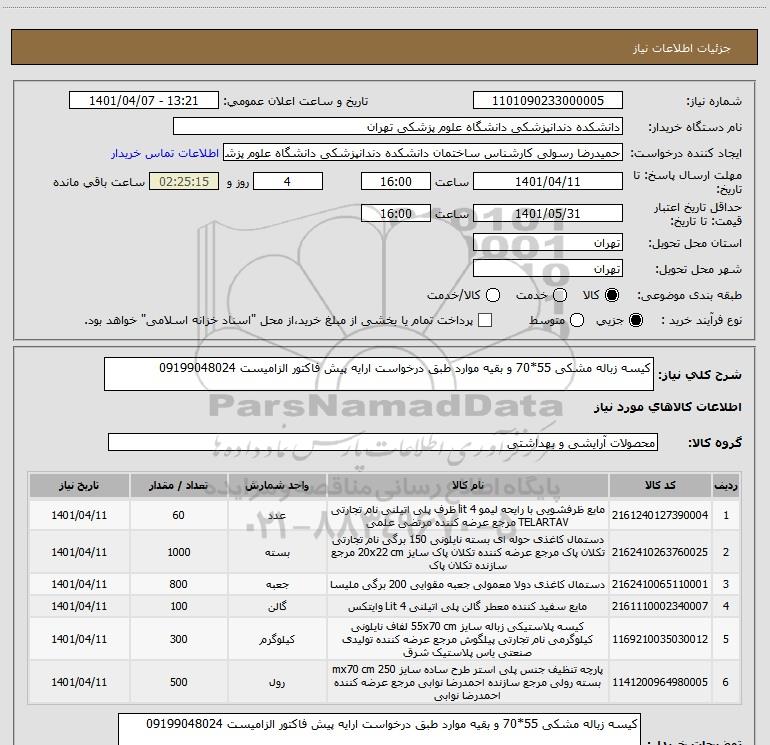Click quantity 800 in row 3
Image resolution: width=770 pixels, height=745 pixels.
[x=178, y=584]
